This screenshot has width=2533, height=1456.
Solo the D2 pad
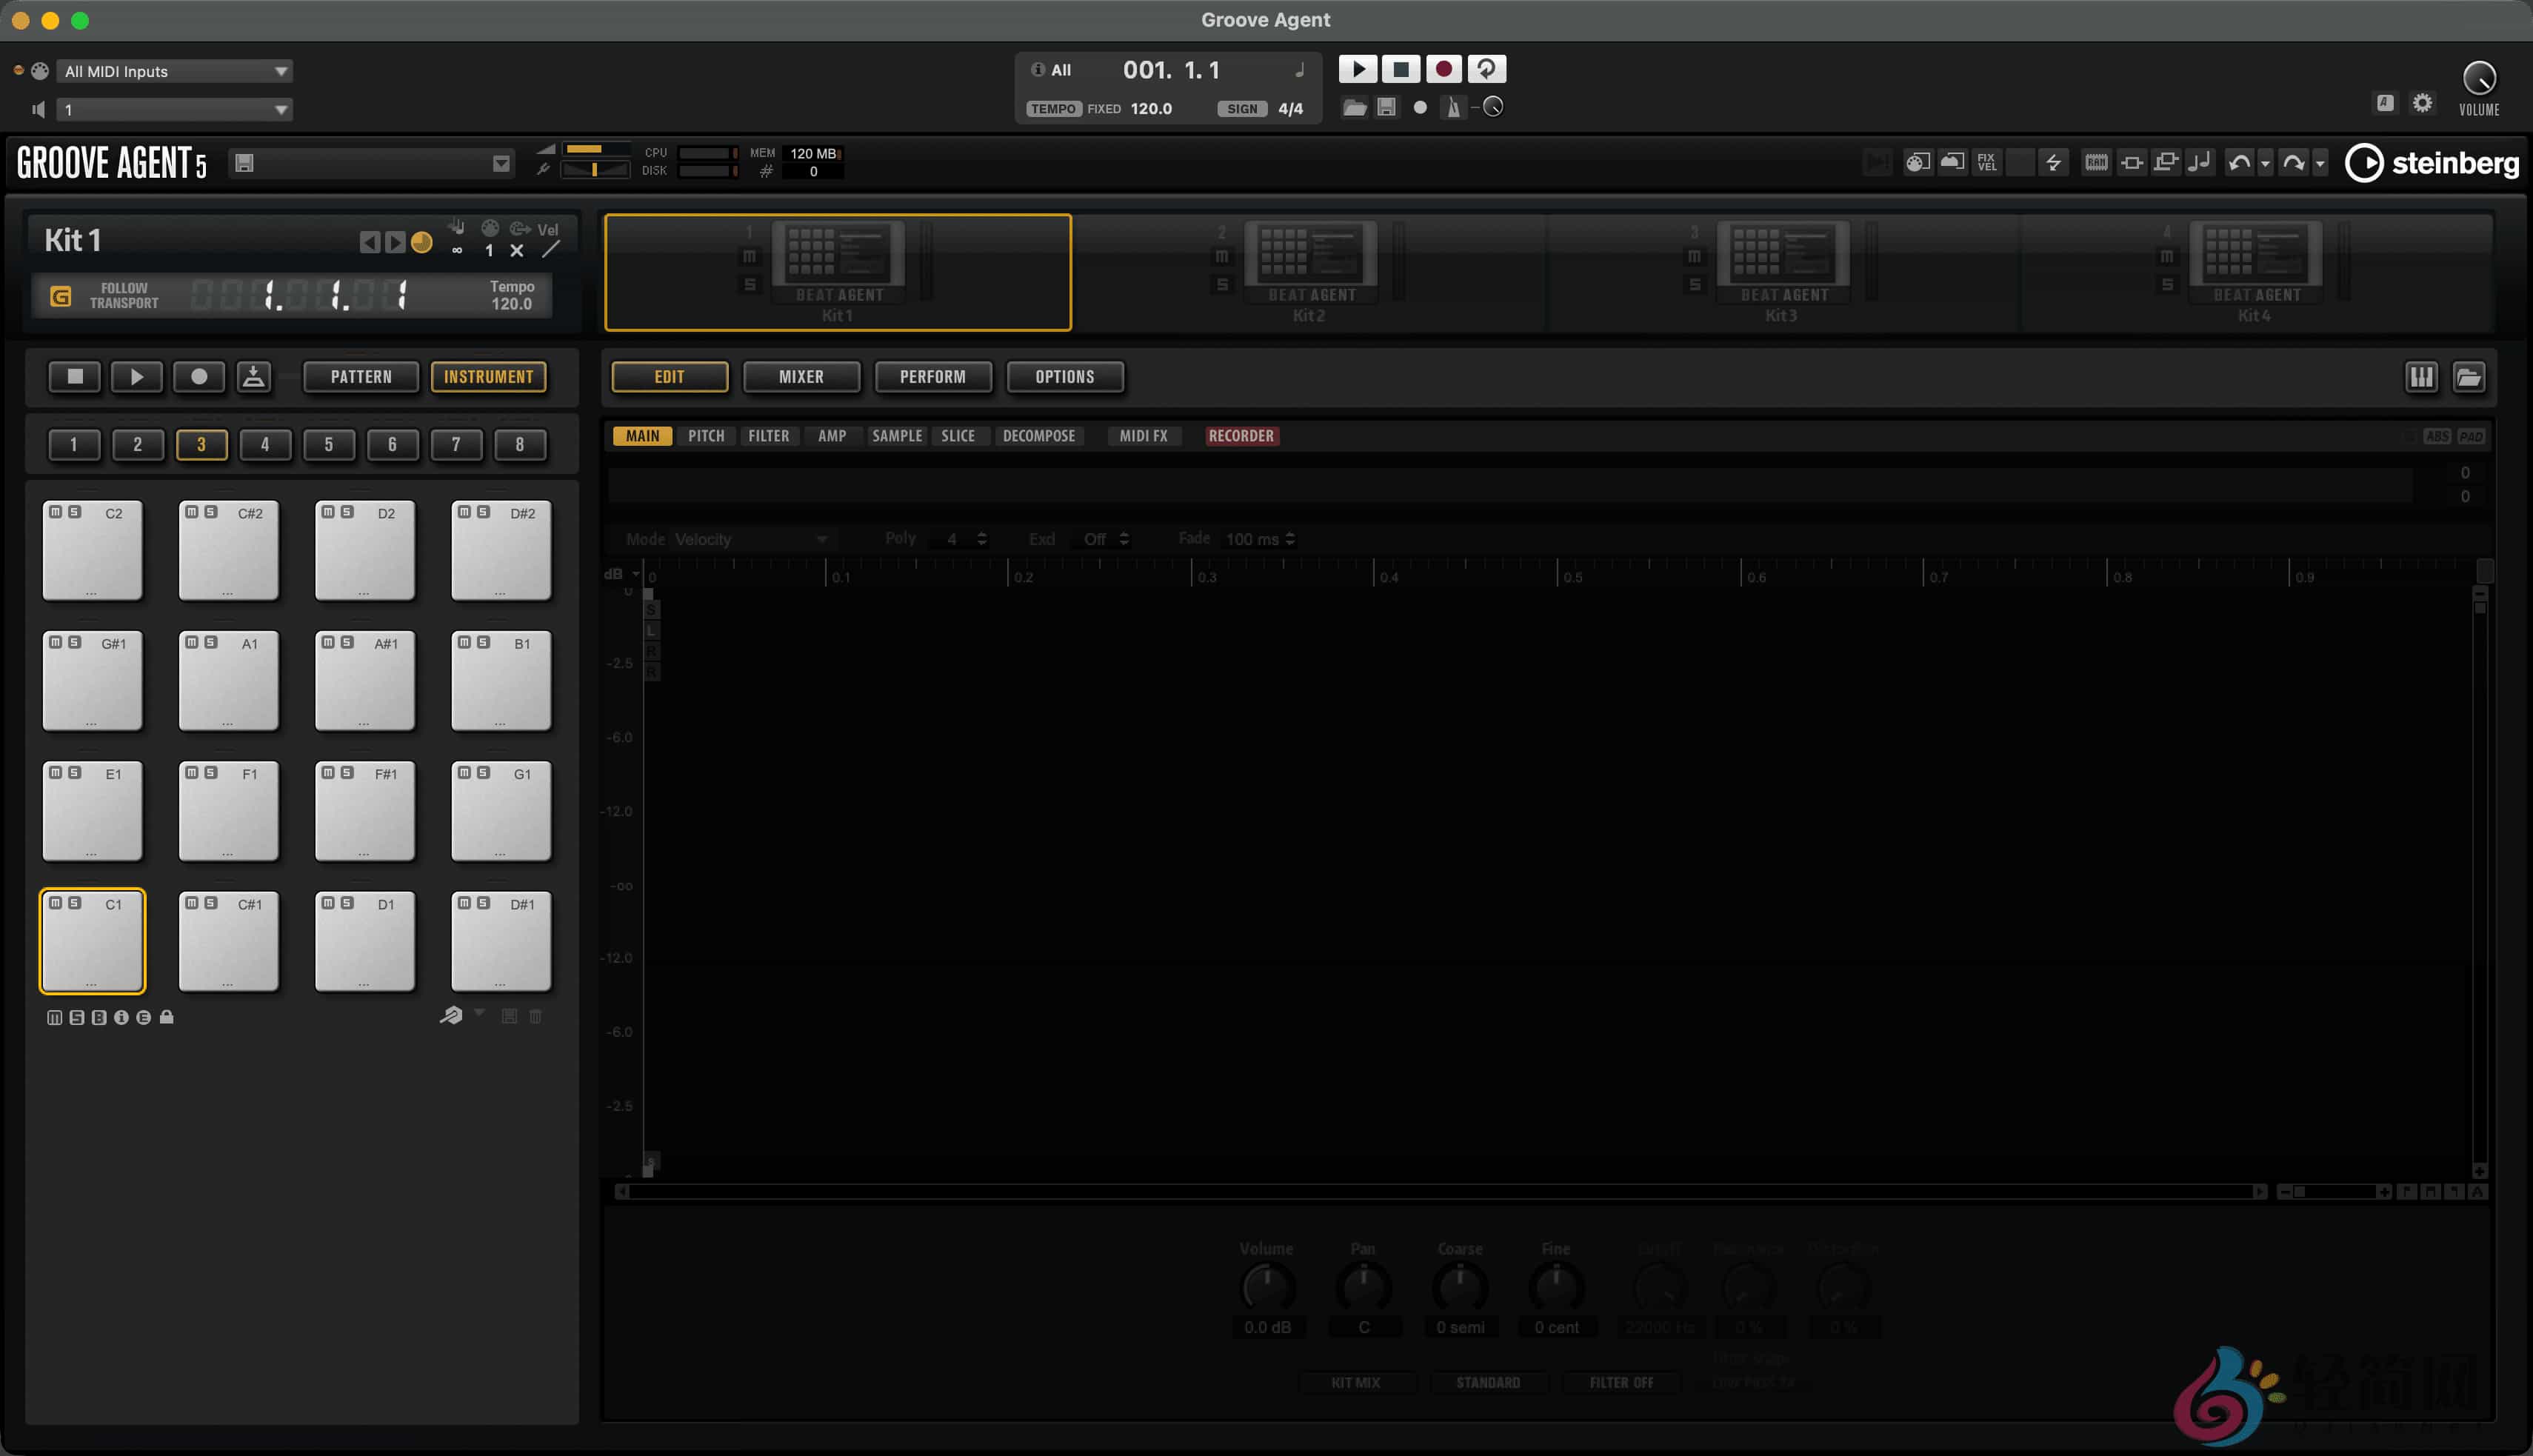[347, 512]
